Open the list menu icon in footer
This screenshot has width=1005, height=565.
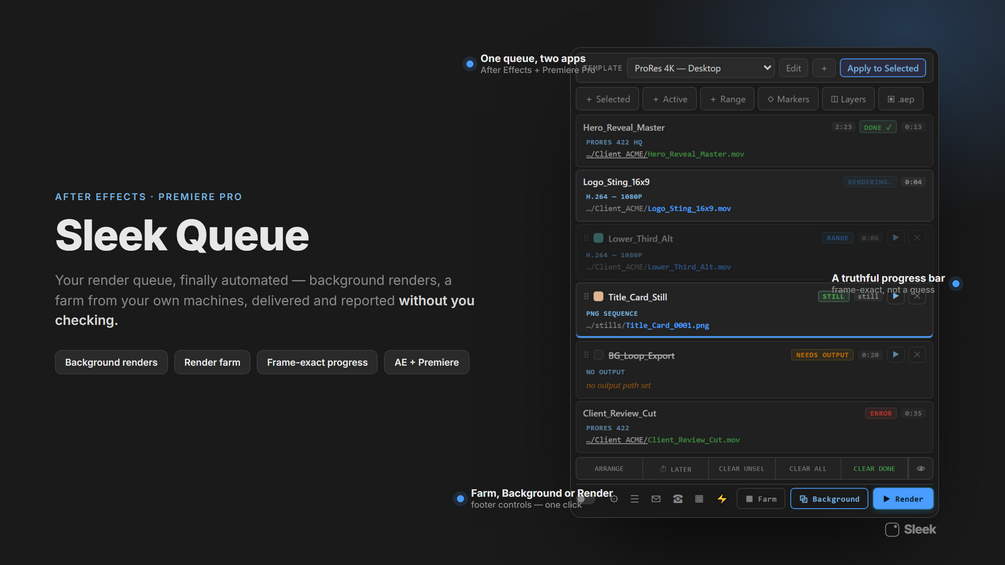[635, 499]
